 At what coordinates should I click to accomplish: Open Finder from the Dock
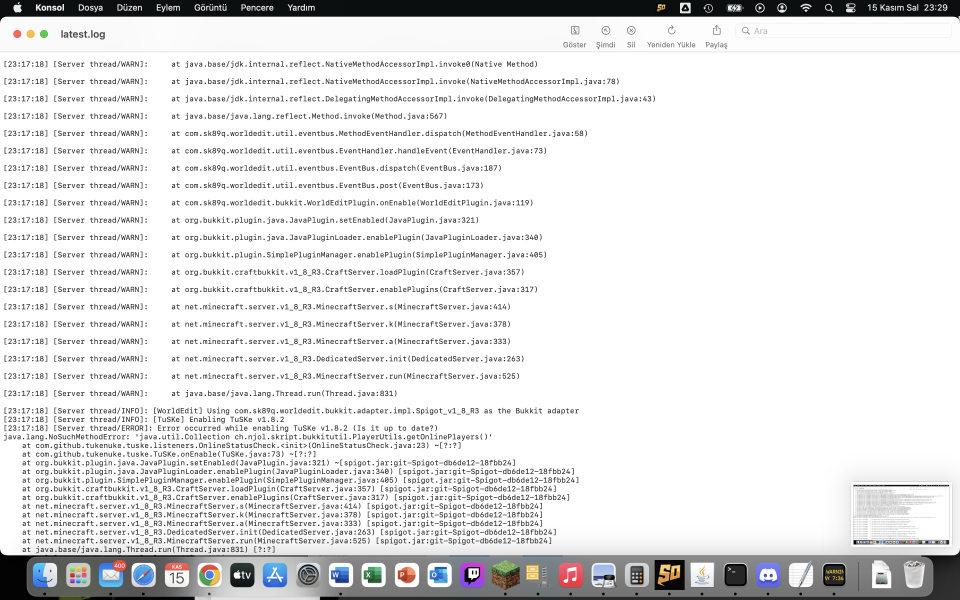click(x=45, y=576)
